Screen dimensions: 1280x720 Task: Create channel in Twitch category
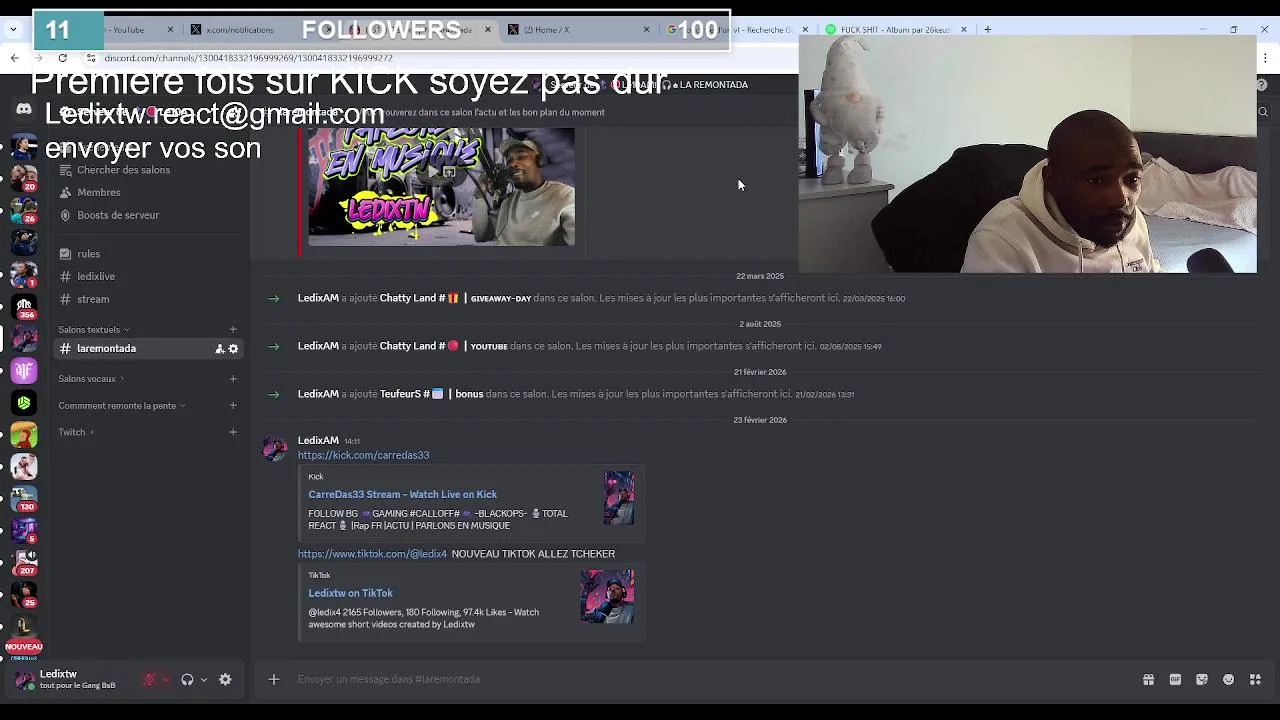233,433
